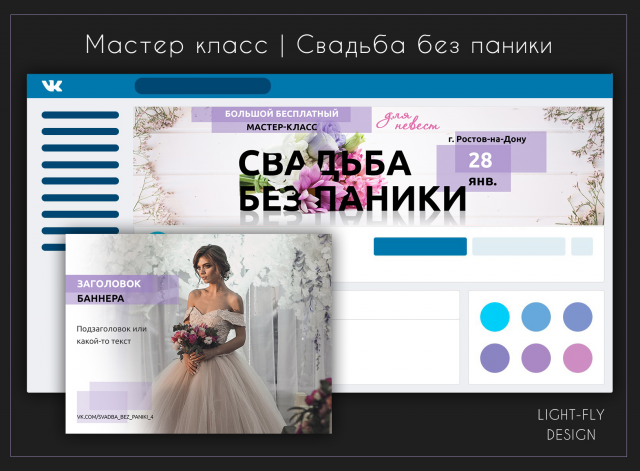Click 'какой-то текст' subtitle line
The height and width of the screenshot is (471, 640).
coord(104,341)
